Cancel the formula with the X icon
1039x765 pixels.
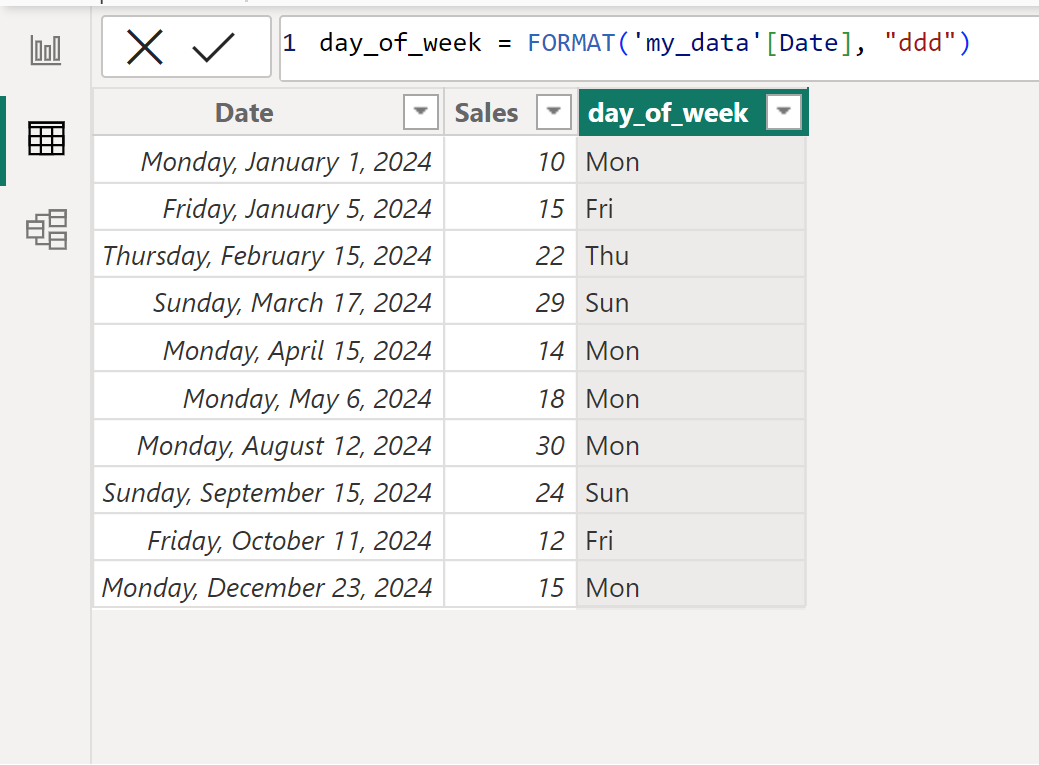[x=144, y=48]
